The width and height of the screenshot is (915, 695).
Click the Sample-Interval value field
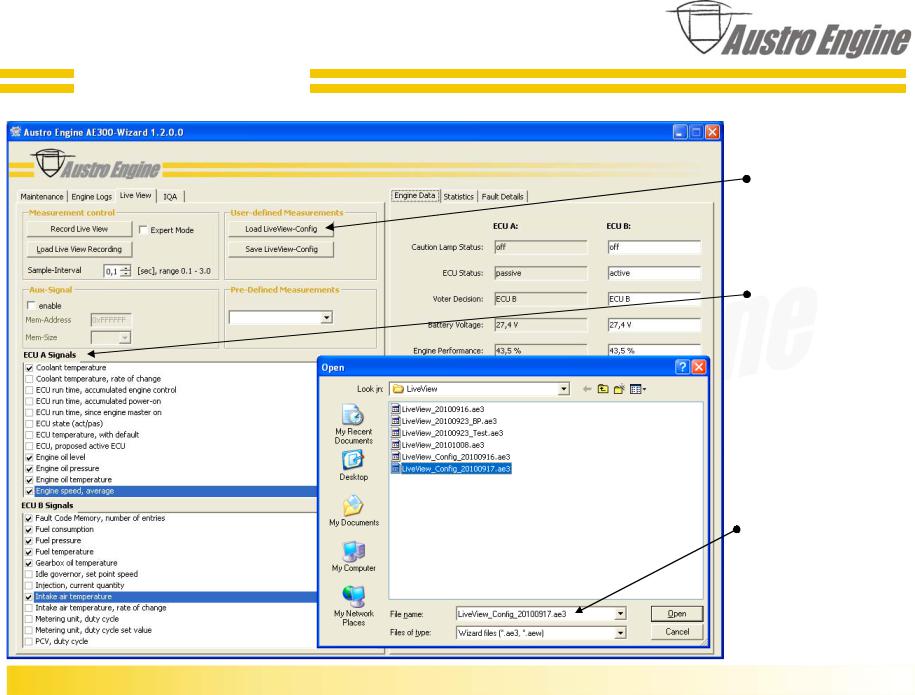(x=111, y=271)
